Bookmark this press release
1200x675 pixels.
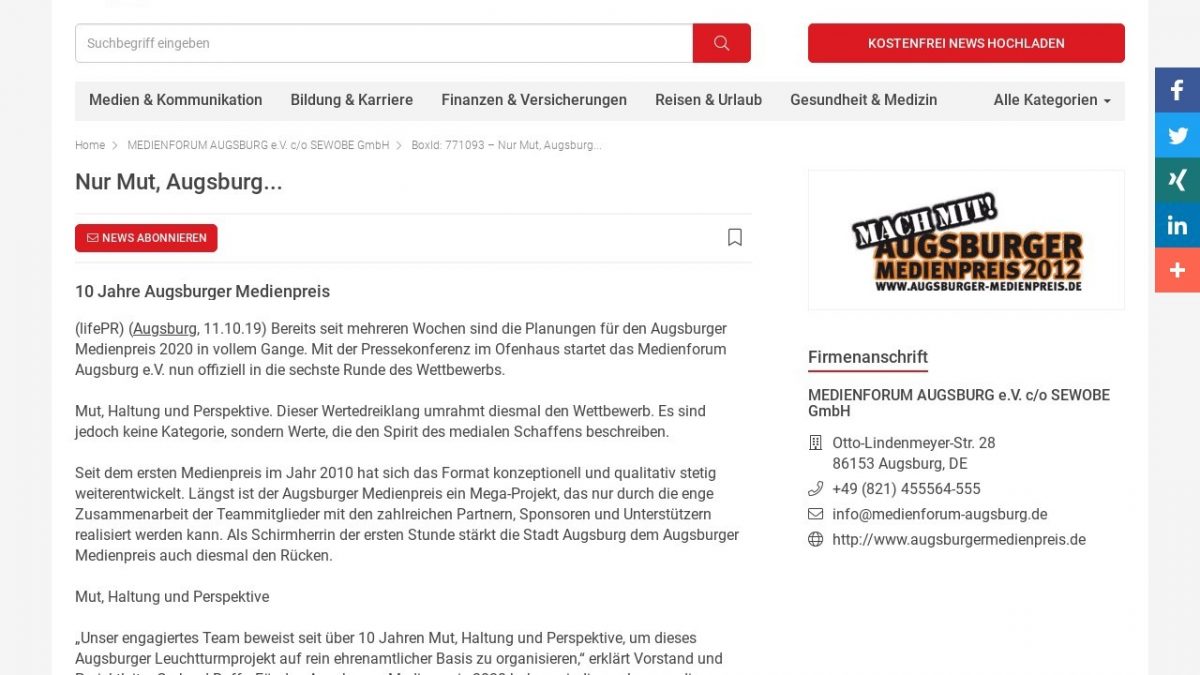735,237
